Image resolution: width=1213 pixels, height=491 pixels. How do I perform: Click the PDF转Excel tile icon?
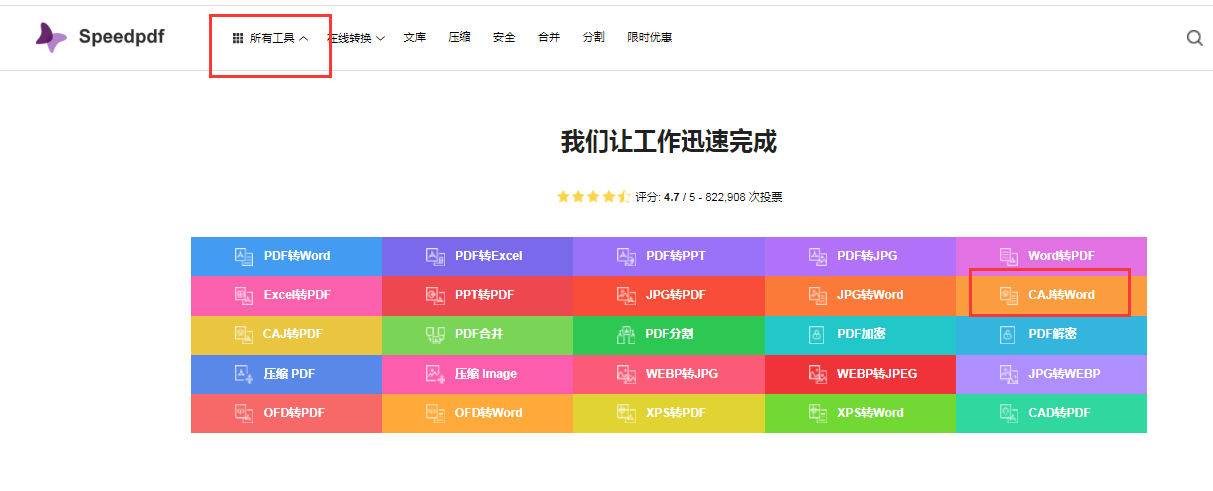tap(435, 256)
